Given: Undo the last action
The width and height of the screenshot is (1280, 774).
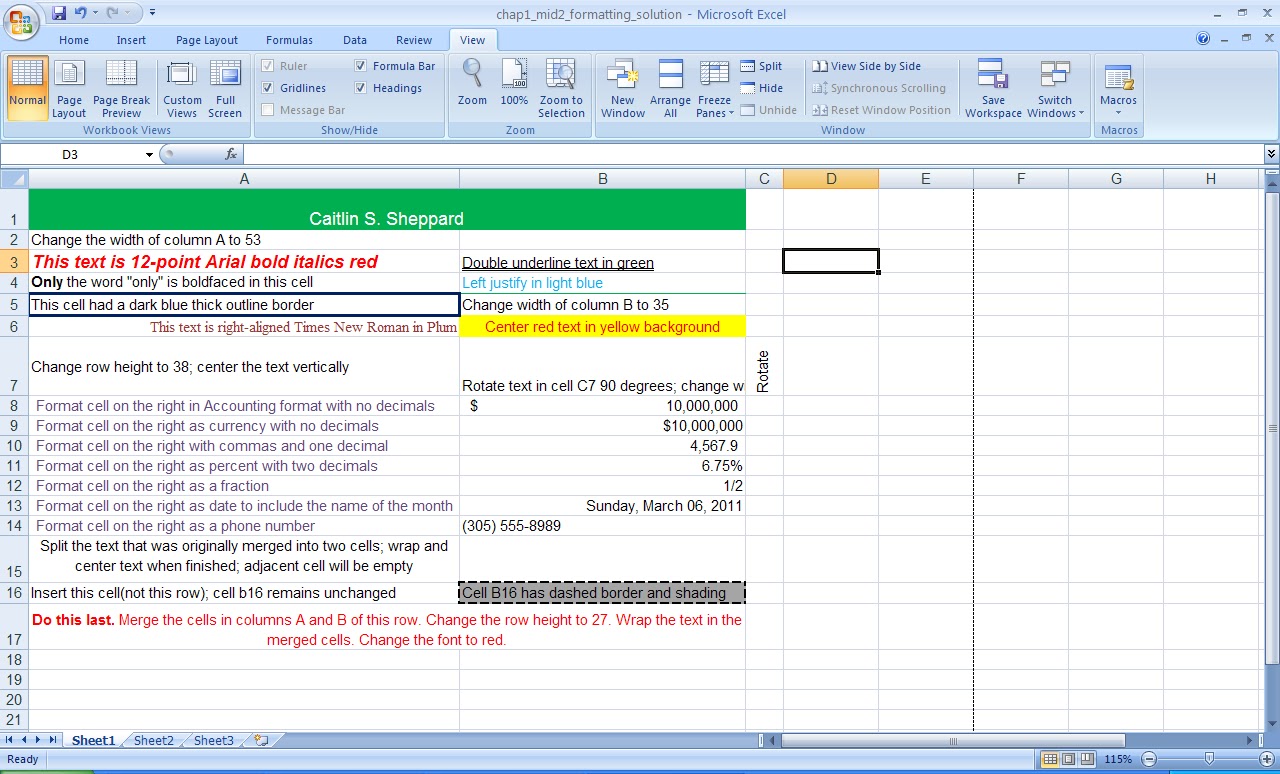Looking at the screenshot, I should click(81, 13).
